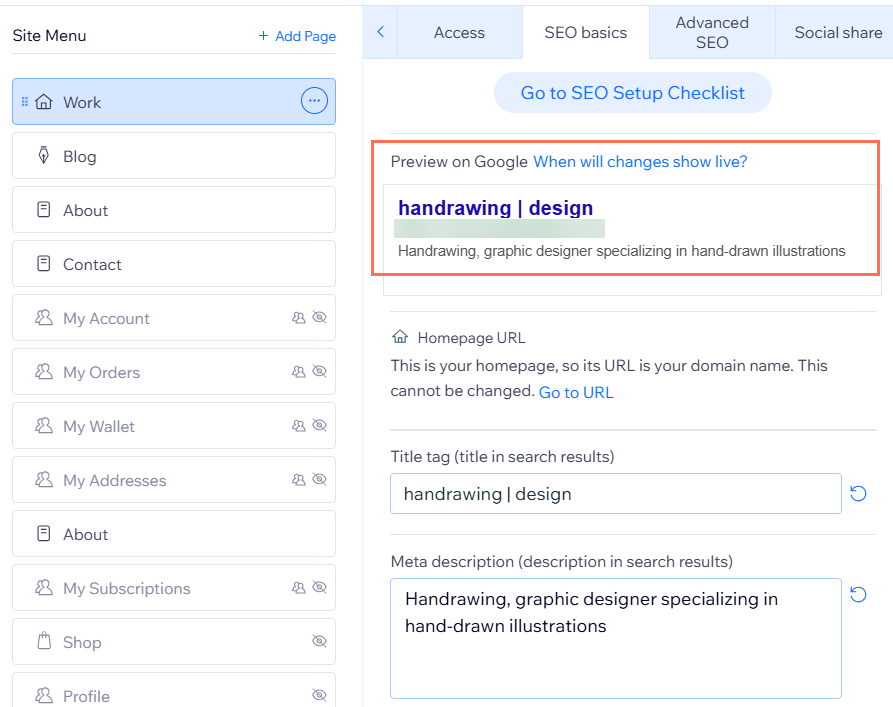Hide the My Orders page with the eye icon

coord(318,371)
